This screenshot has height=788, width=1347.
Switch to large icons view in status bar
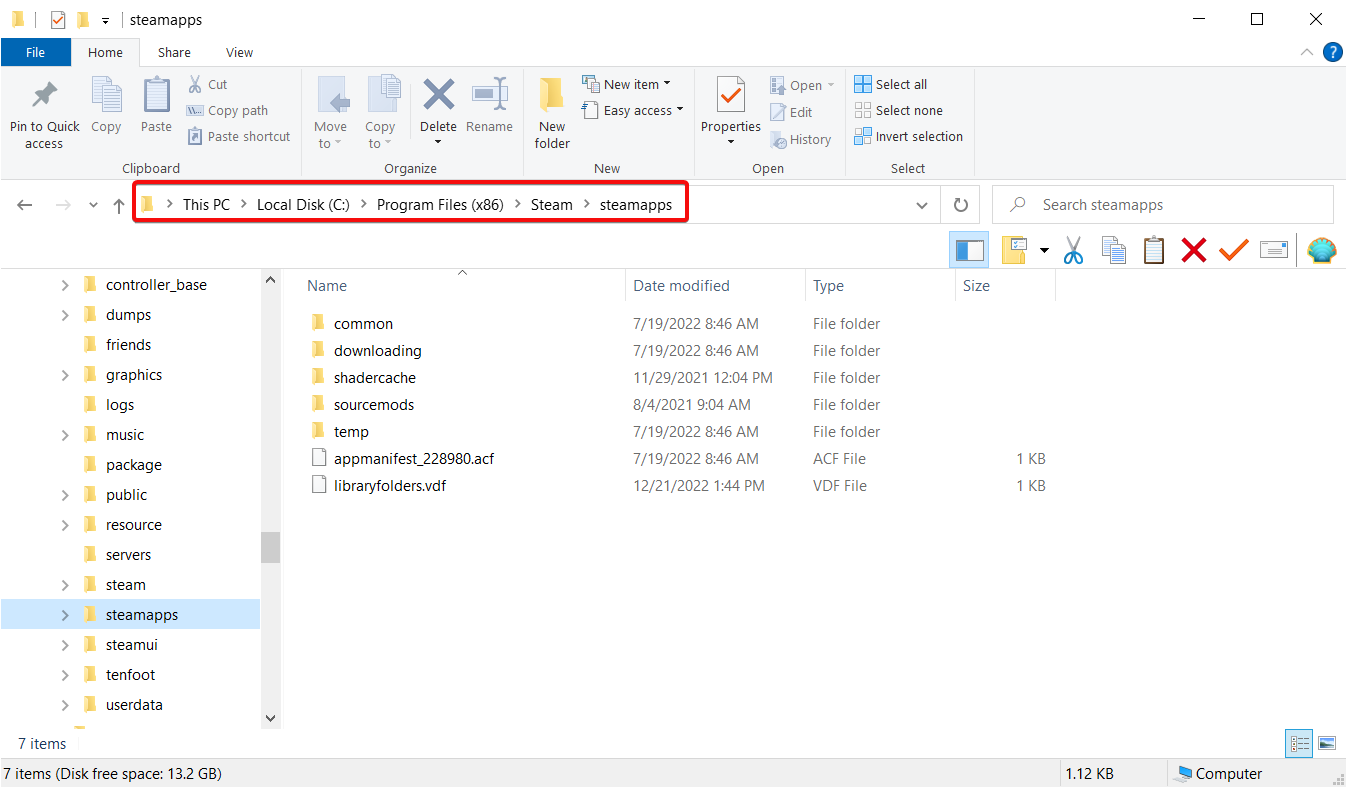pyautogui.click(x=1327, y=743)
